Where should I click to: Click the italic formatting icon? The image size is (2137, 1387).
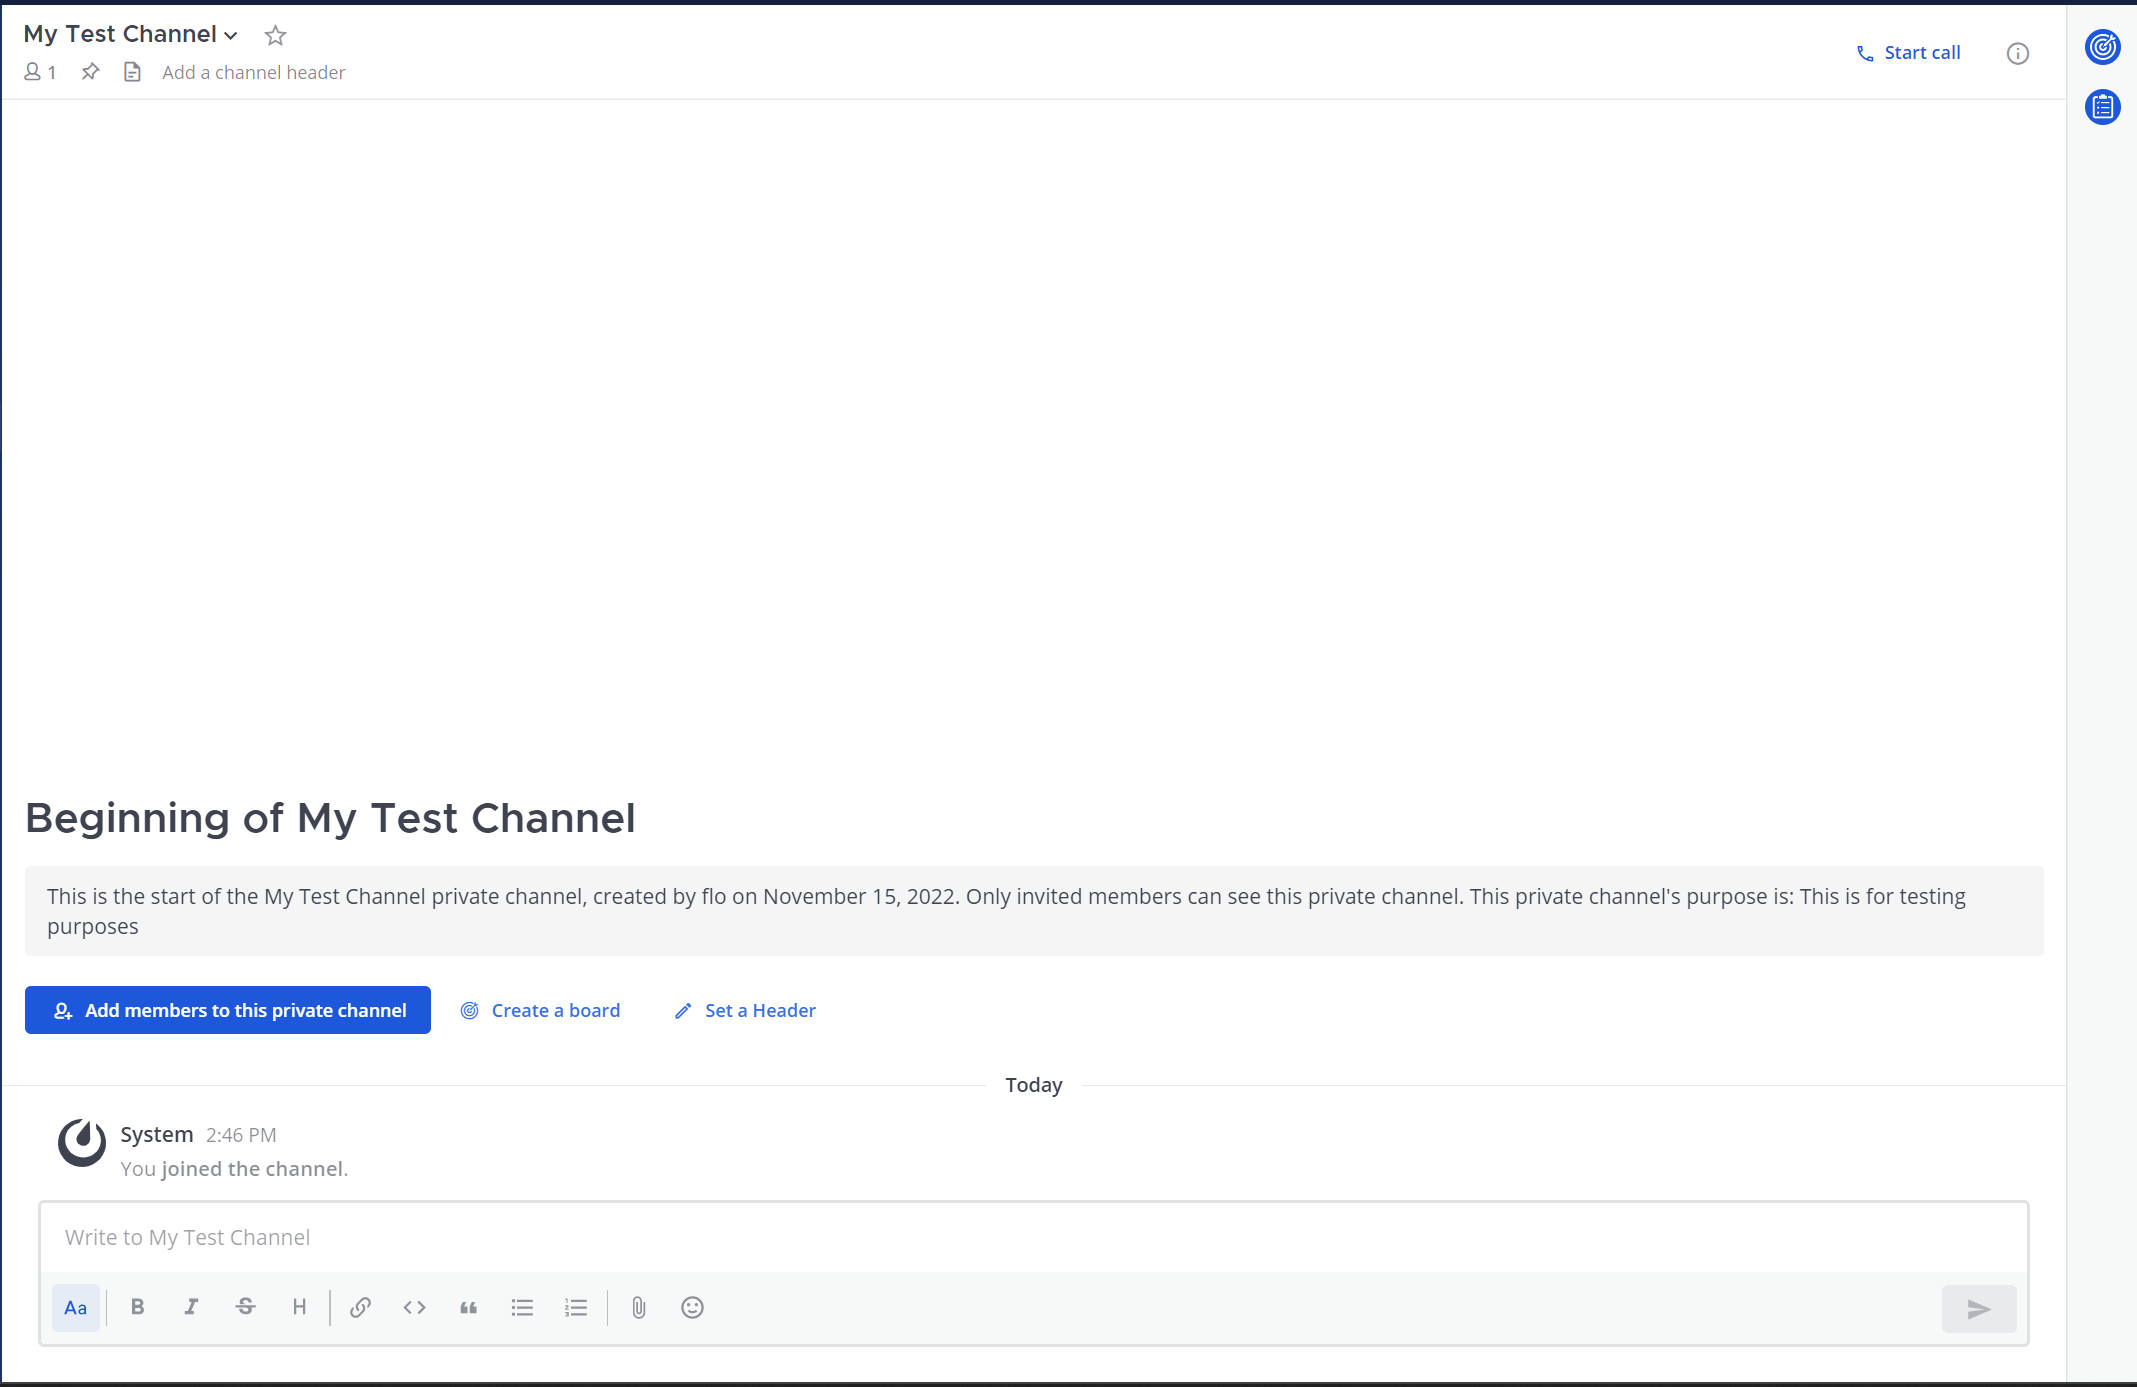click(191, 1307)
